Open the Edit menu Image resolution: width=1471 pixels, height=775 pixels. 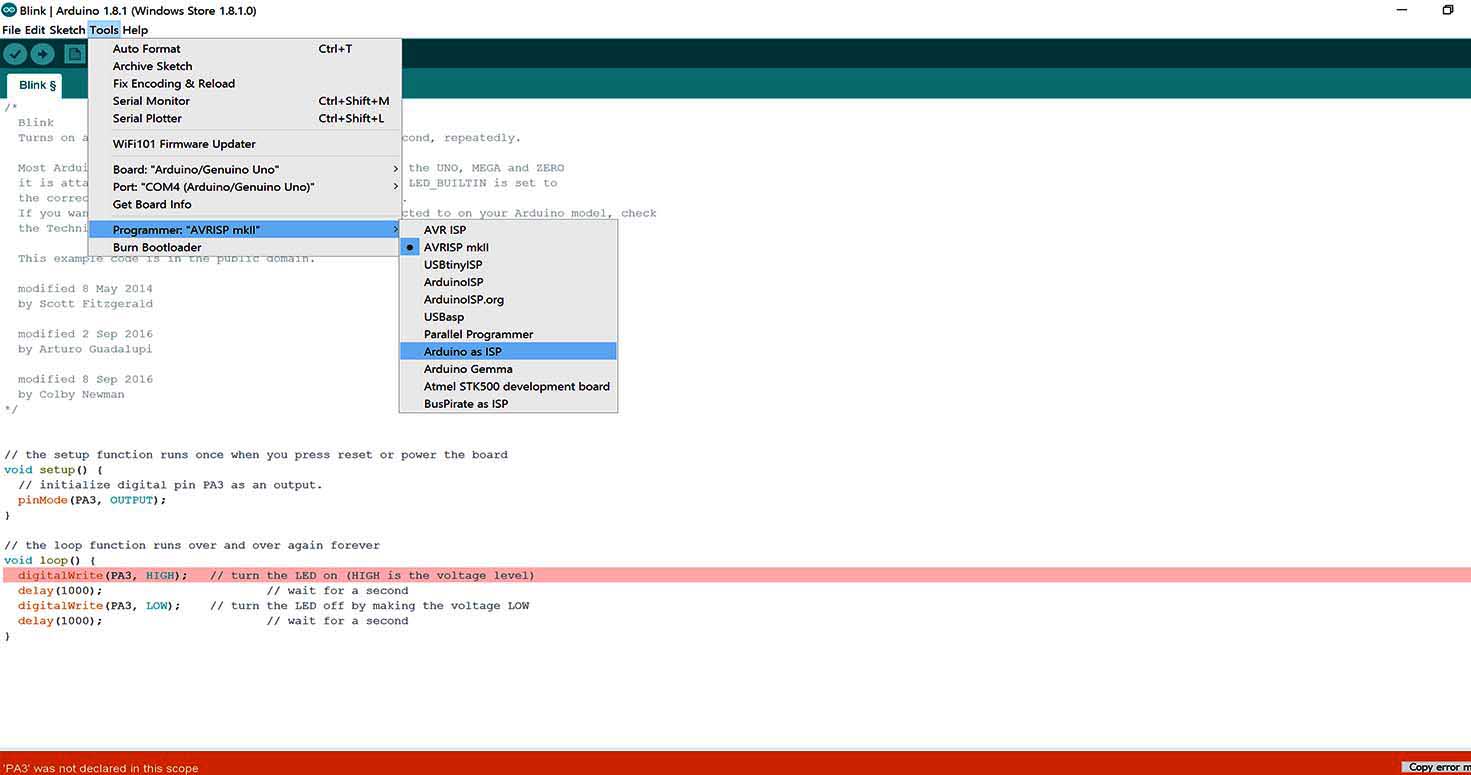tap(35, 30)
